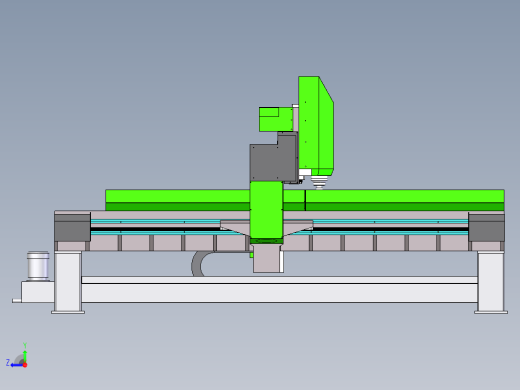
Task: Select the long green worktable on the right
Action: coord(405,200)
